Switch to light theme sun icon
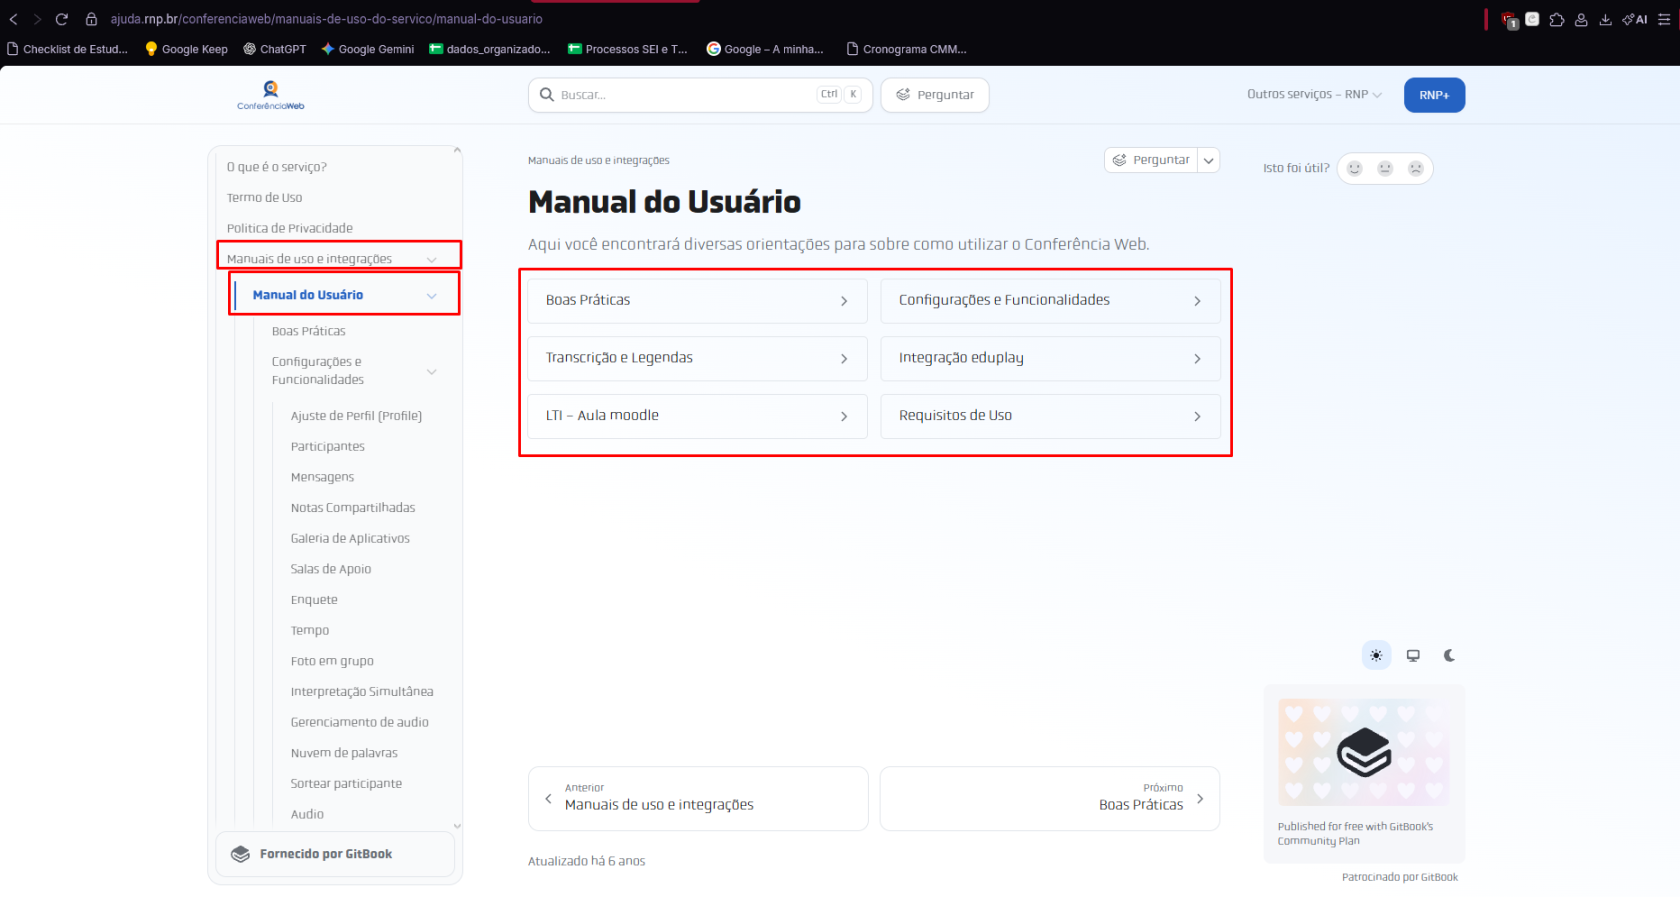The width and height of the screenshot is (1680, 897). 1376,656
